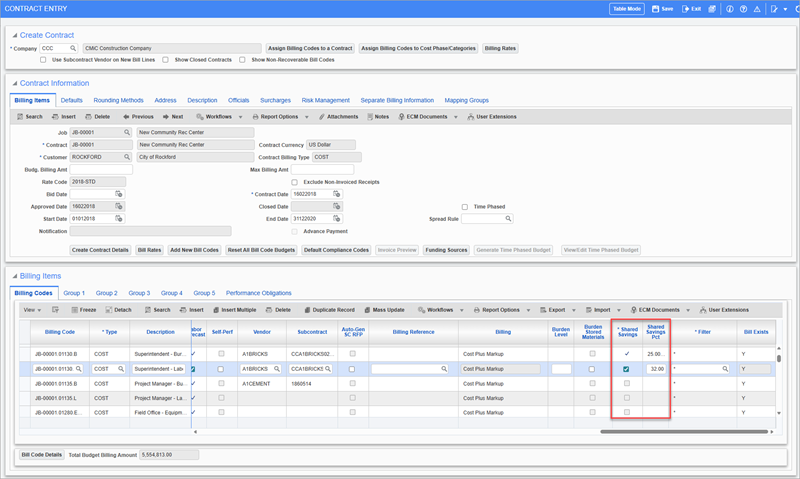Collapse the Contract Information section
Screen dimensions: 800x479
15,83
